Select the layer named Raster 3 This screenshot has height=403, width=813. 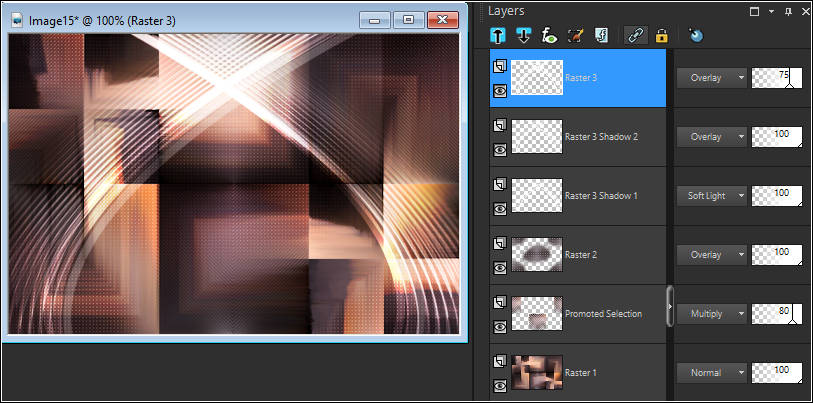pyautogui.click(x=581, y=78)
